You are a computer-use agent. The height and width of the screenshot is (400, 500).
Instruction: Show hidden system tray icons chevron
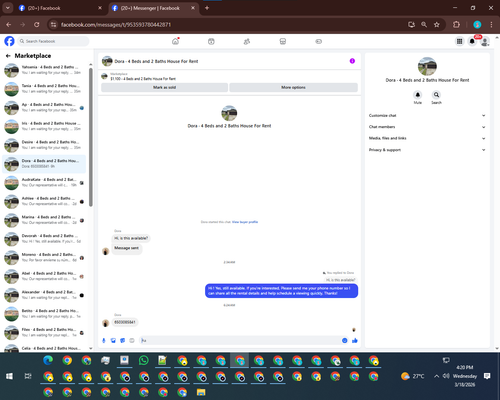point(436,376)
